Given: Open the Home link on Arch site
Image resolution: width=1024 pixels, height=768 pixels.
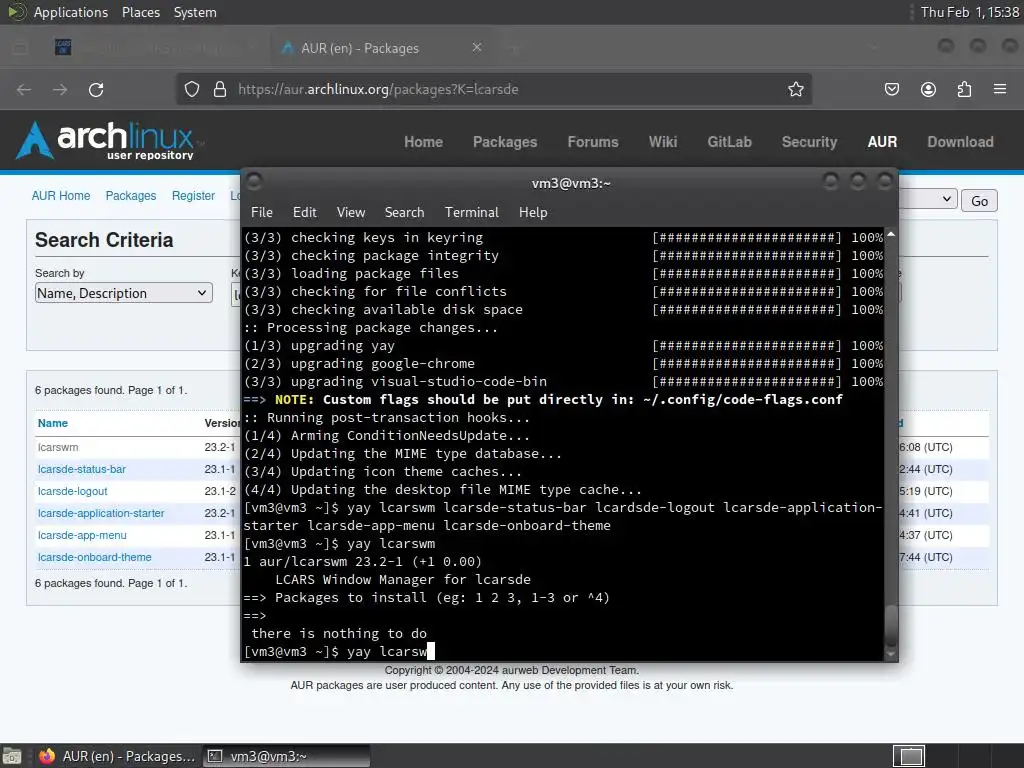Looking at the screenshot, I should coord(423,142).
